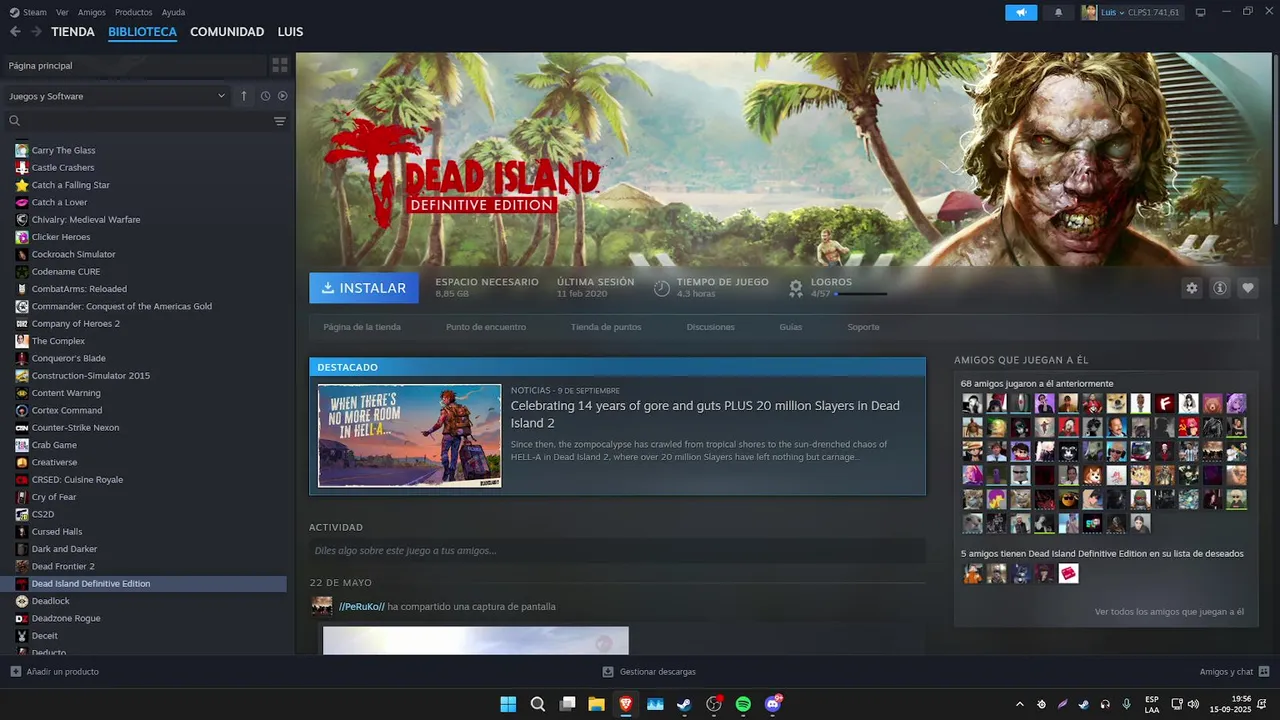Open game info icon
The height and width of the screenshot is (720, 1280).
1220,288
